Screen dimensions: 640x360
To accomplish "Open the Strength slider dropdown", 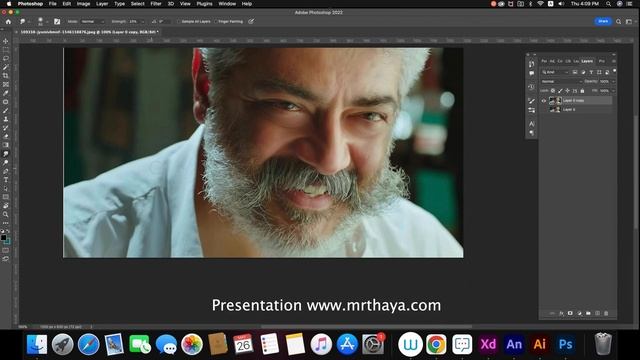I will pyautogui.click(x=143, y=21).
